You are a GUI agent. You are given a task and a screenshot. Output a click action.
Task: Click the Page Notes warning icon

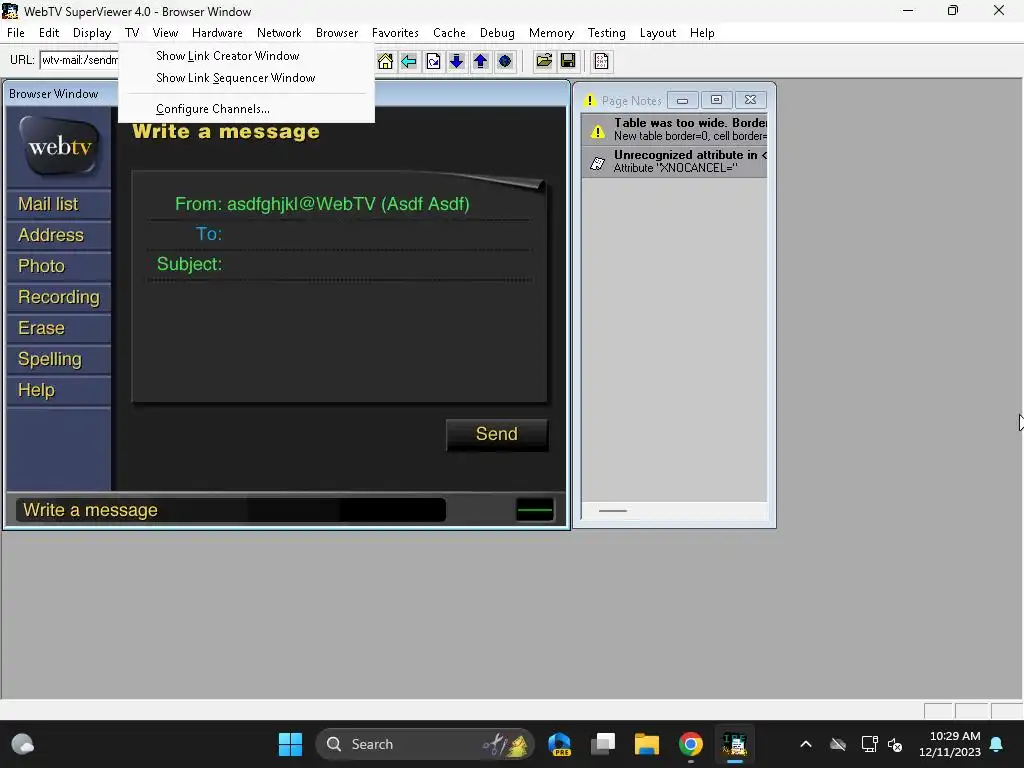click(x=590, y=101)
